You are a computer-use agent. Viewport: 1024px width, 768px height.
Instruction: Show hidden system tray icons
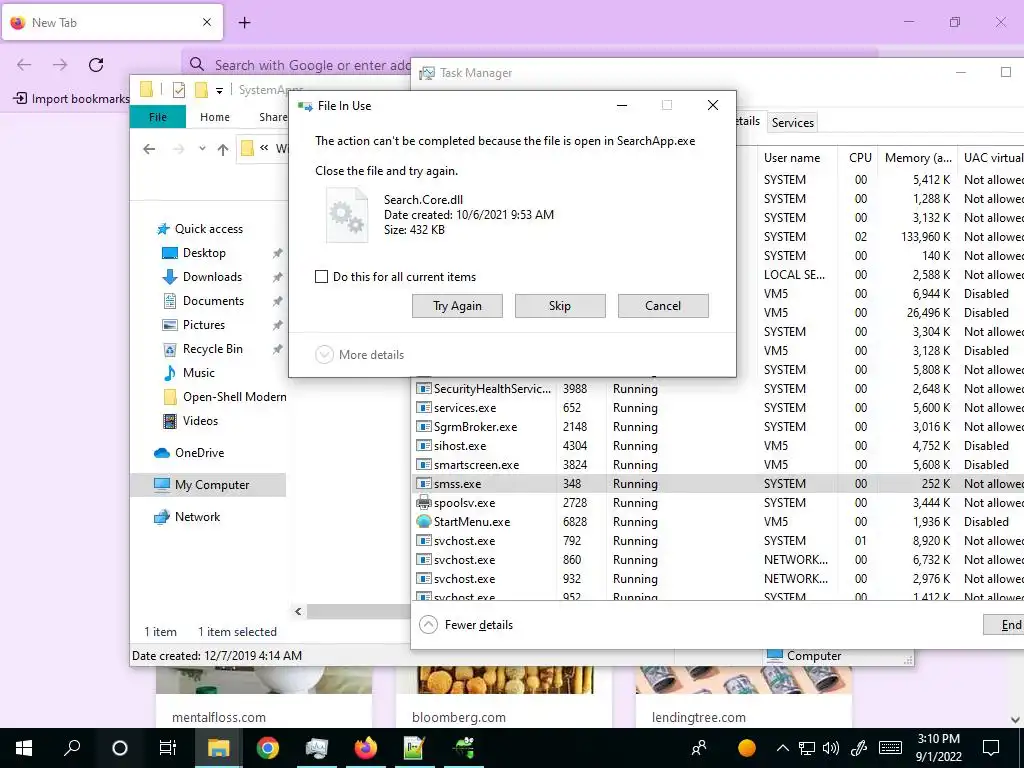coord(782,748)
